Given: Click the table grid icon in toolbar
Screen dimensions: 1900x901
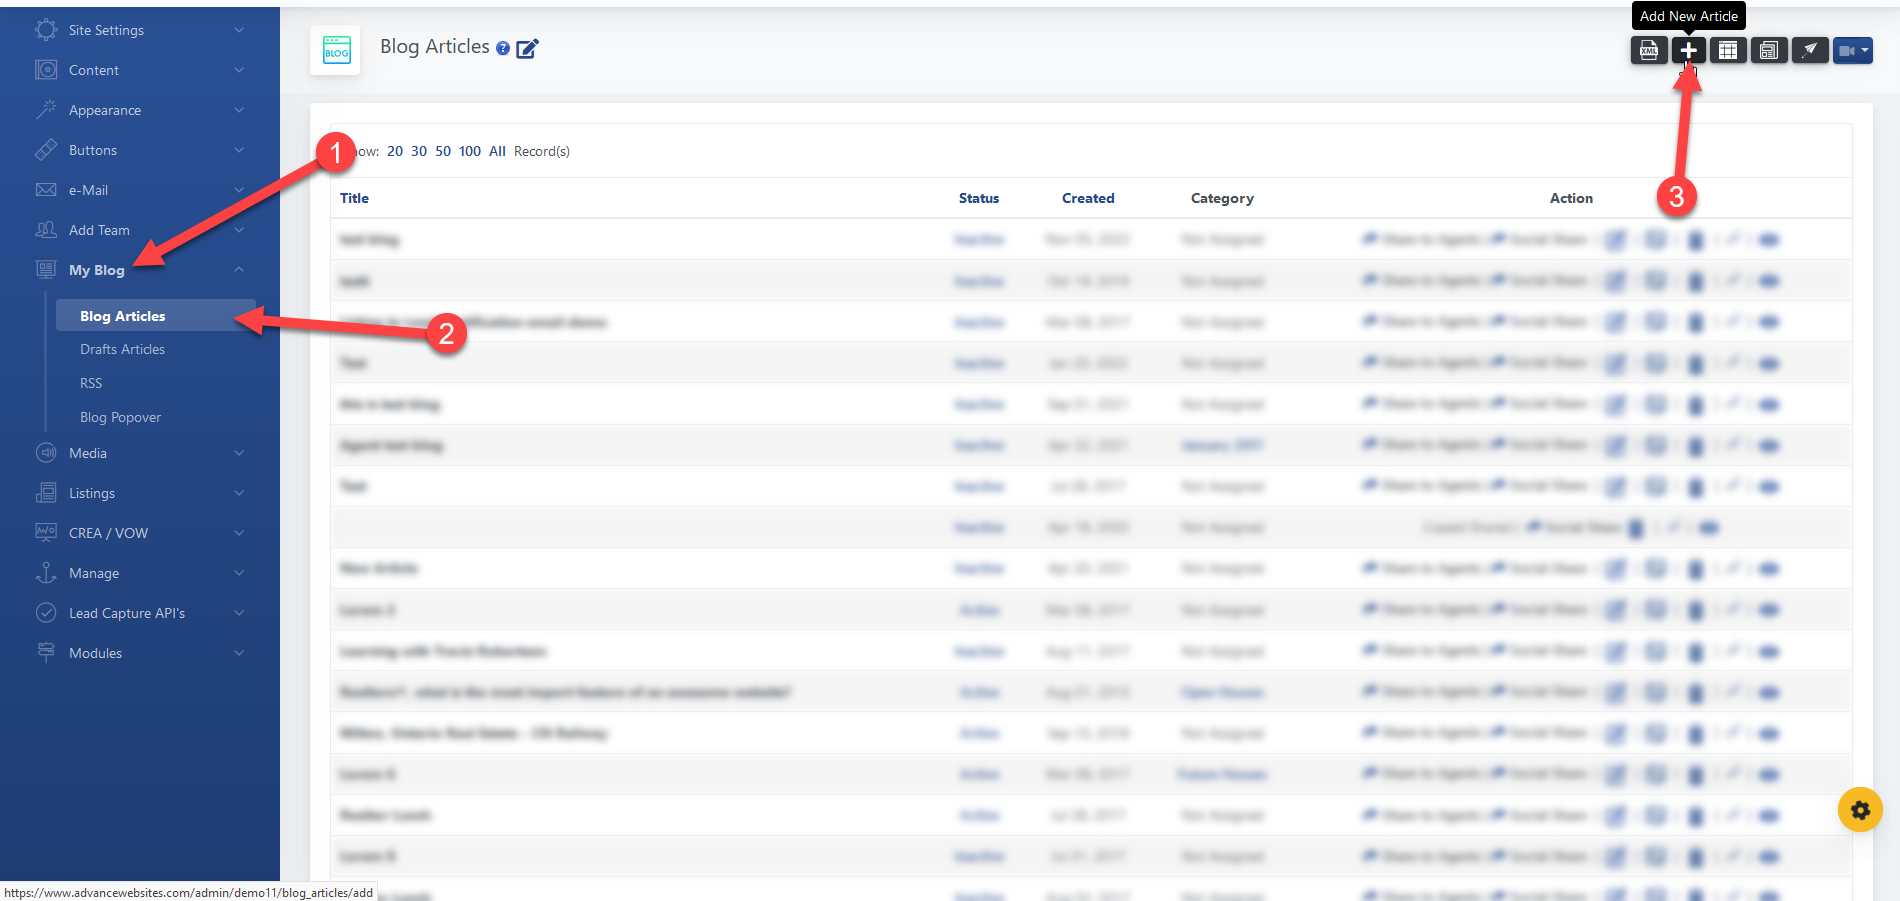Looking at the screenshot, I should pos(1728,50).
